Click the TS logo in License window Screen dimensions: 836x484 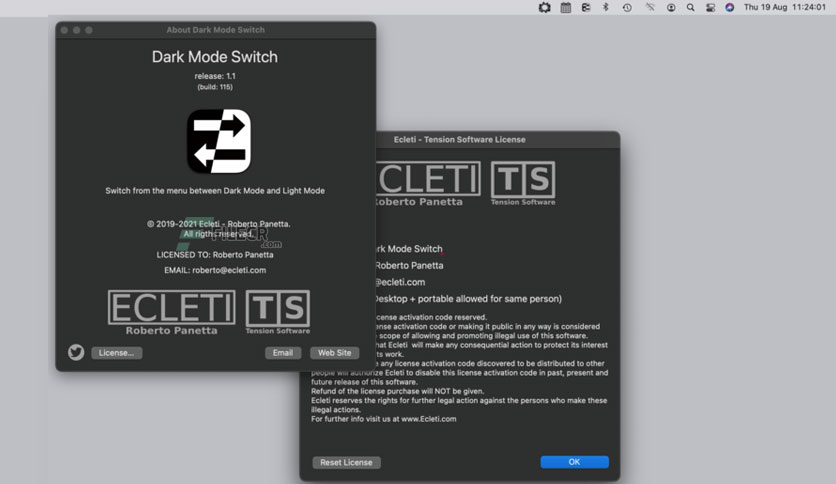click(522, 183)
